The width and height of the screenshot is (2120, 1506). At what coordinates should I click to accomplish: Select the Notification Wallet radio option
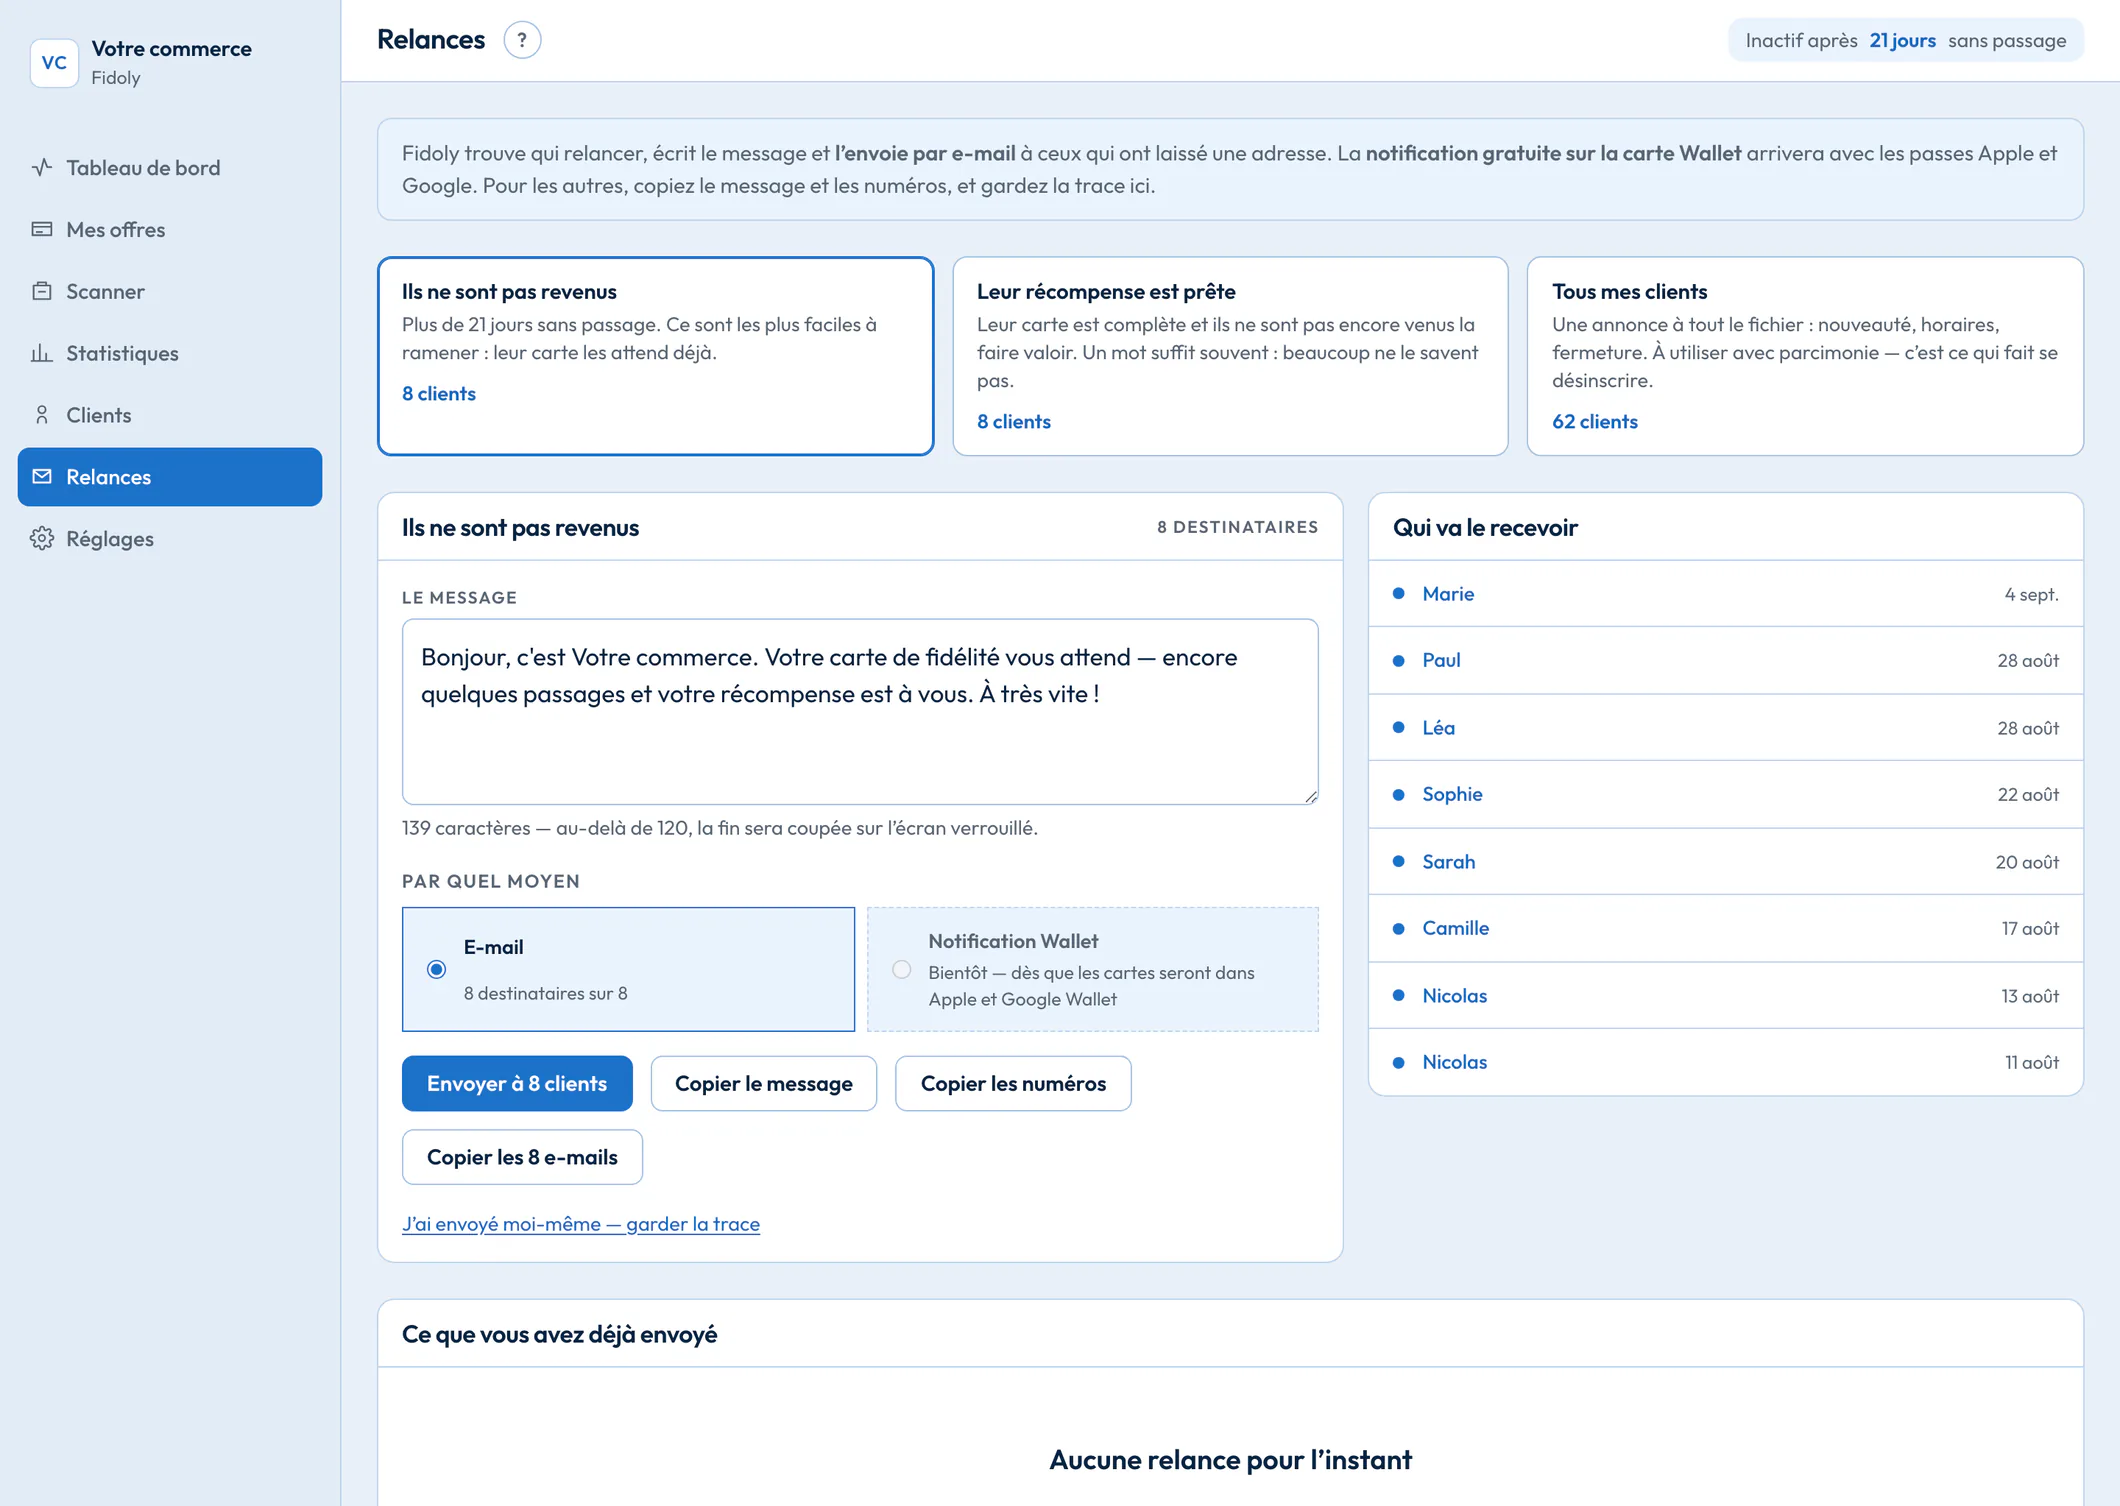click(902, 969)
